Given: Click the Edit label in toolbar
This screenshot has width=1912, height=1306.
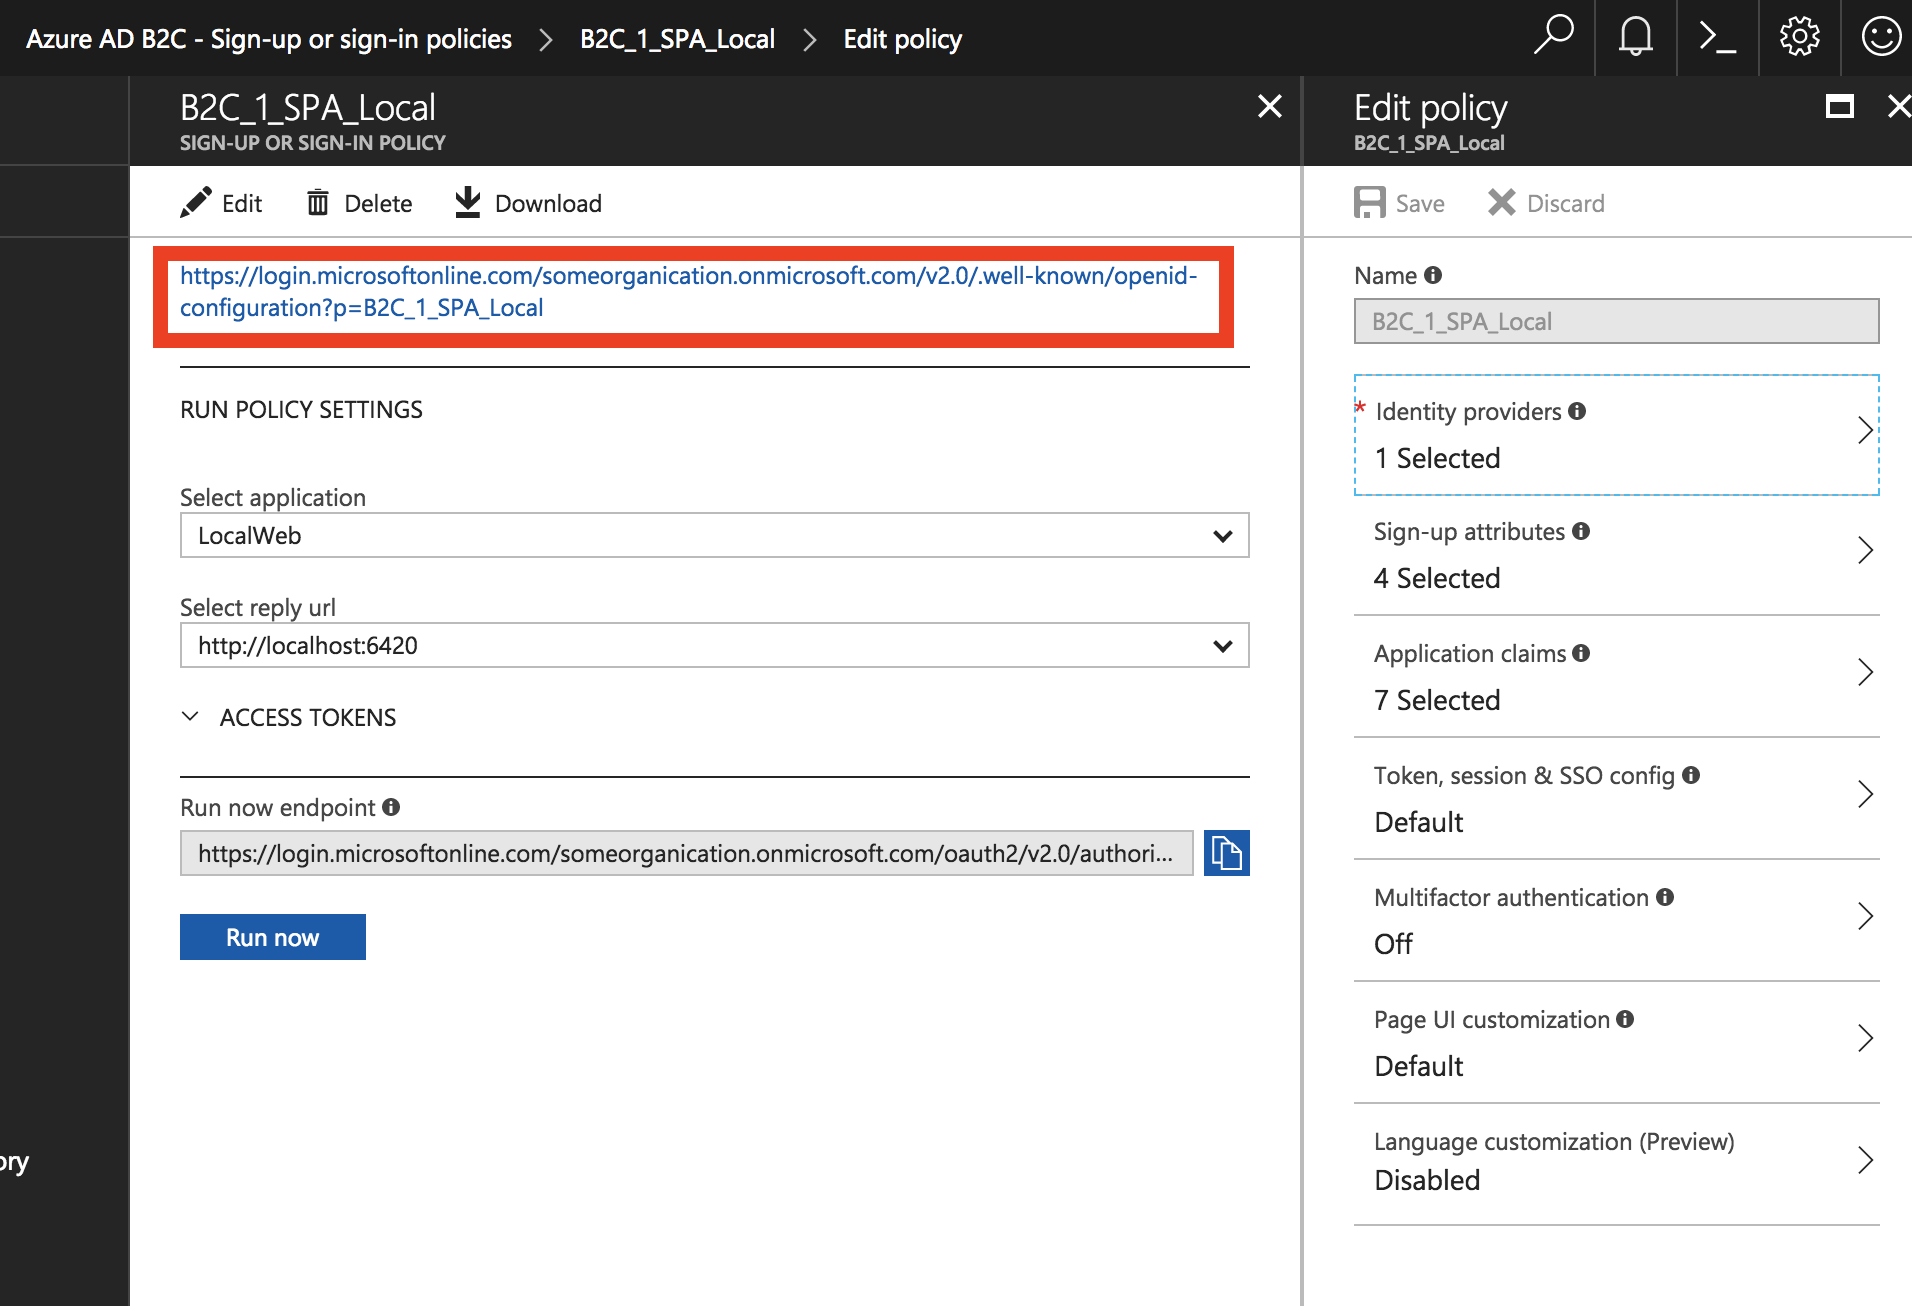Looking at the screenshot, I should click(242, 203).
